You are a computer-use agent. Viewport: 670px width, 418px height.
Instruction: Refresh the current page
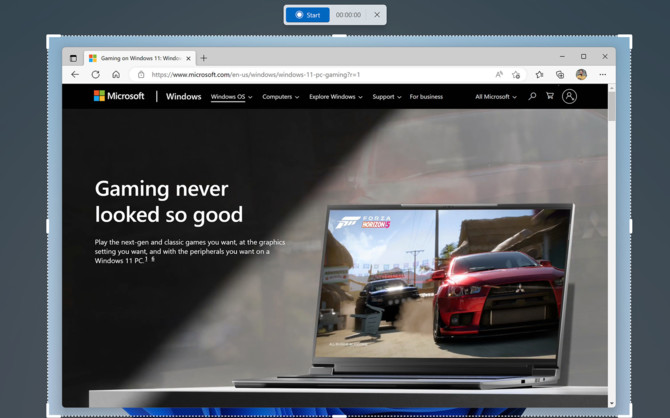(x=96, y=74)
